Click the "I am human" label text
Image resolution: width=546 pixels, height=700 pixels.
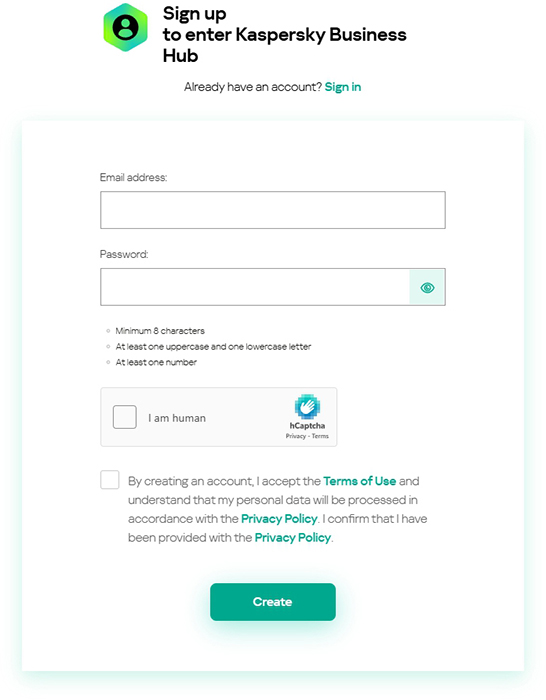pyautogui.click(x=177, y=418)
